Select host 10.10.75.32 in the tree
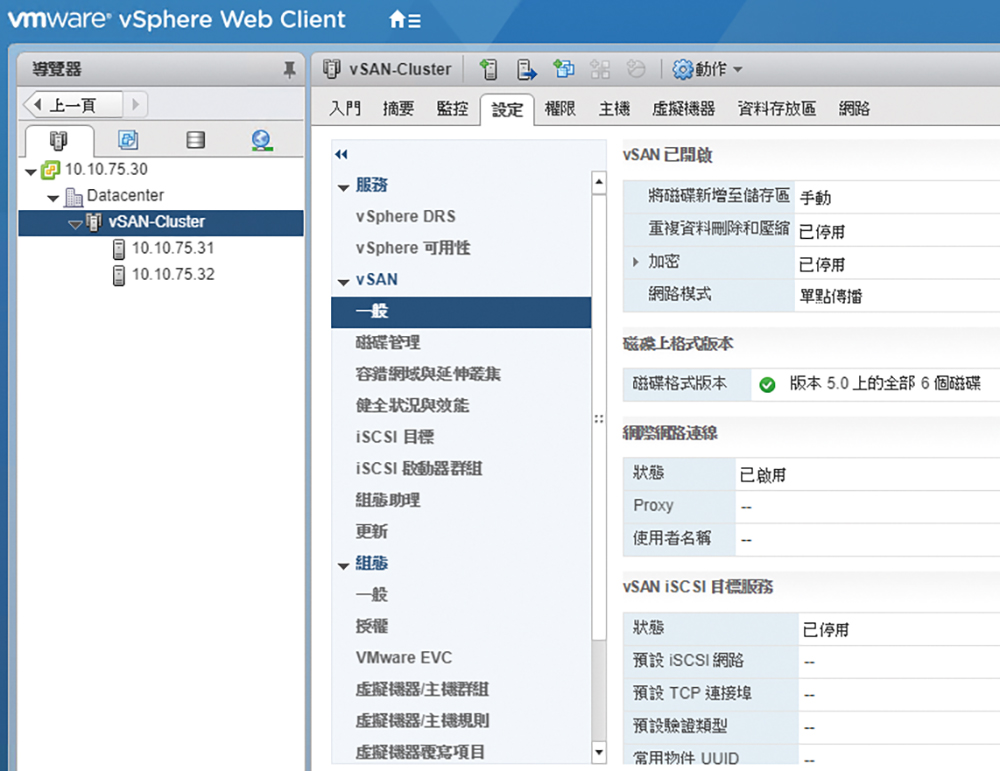The width and height of the screenshot is (1000, 771). [x=173, y=274]
